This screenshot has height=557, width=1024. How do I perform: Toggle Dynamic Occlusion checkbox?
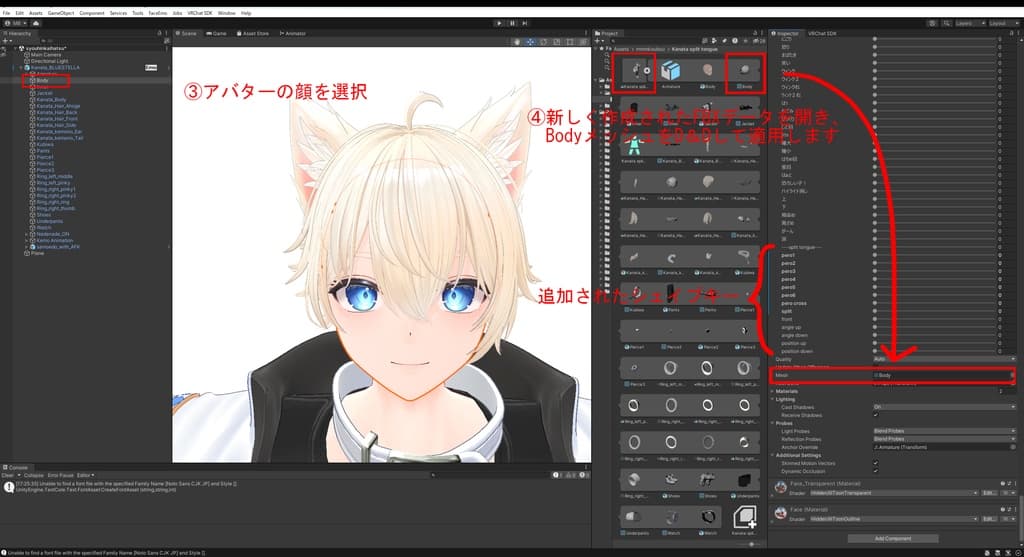[x=876, y=471]
